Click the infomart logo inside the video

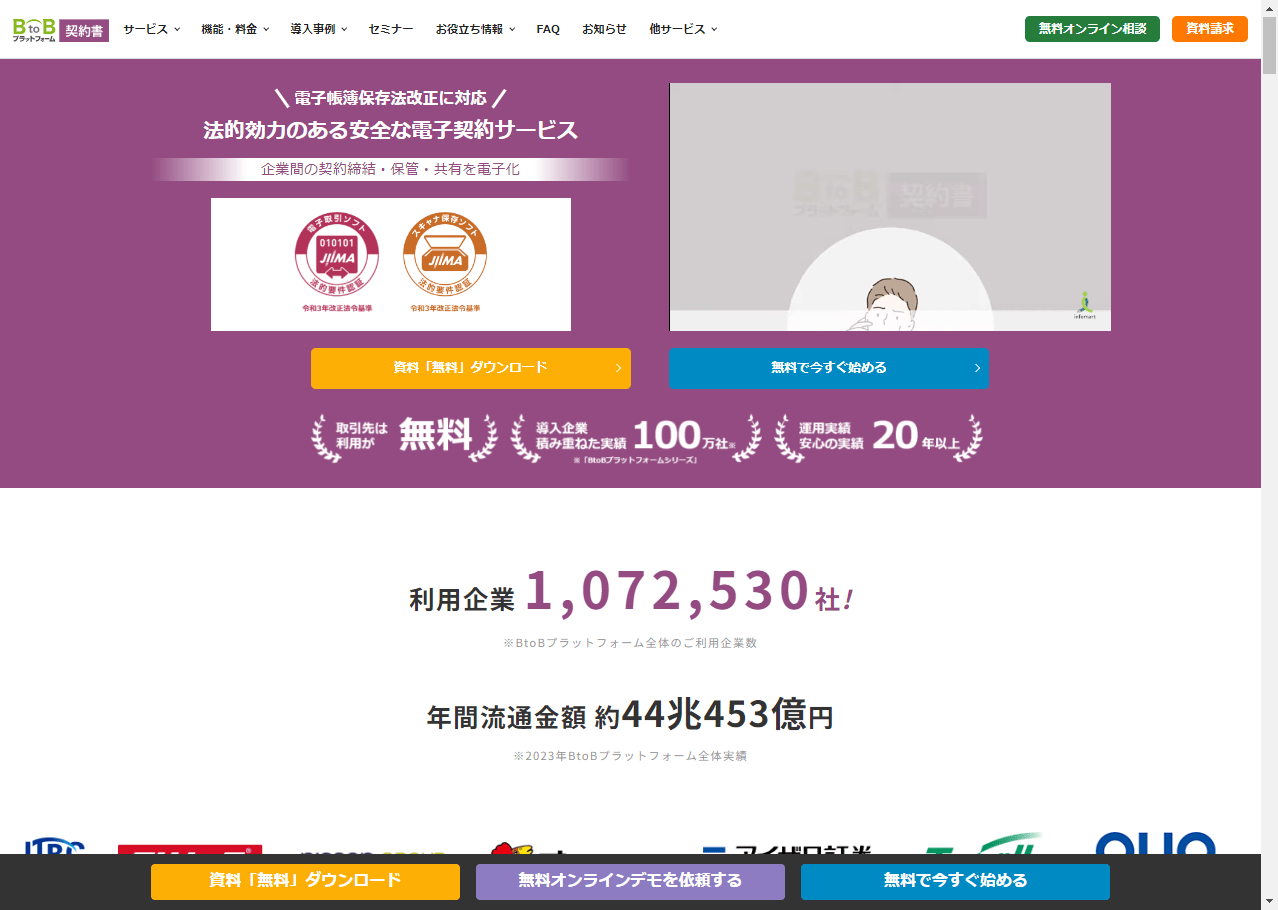1083,305
